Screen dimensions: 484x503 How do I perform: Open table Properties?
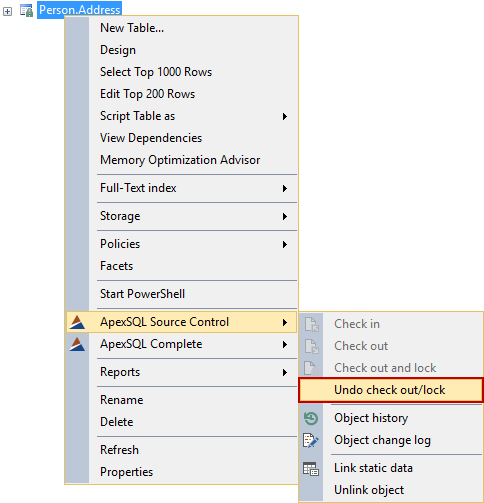point(126,472)
